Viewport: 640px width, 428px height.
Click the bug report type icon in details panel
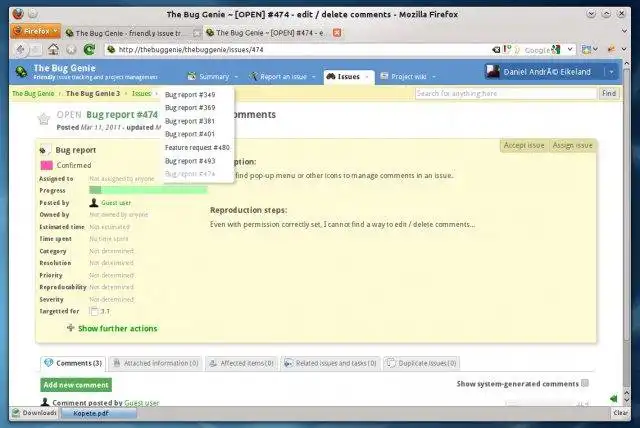coord(43,151)
